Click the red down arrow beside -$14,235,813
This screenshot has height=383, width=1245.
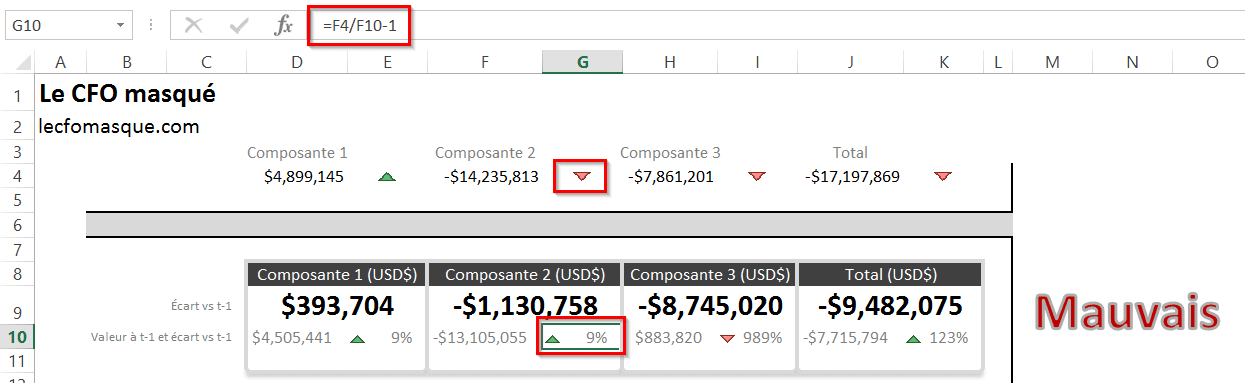point(582,177)
